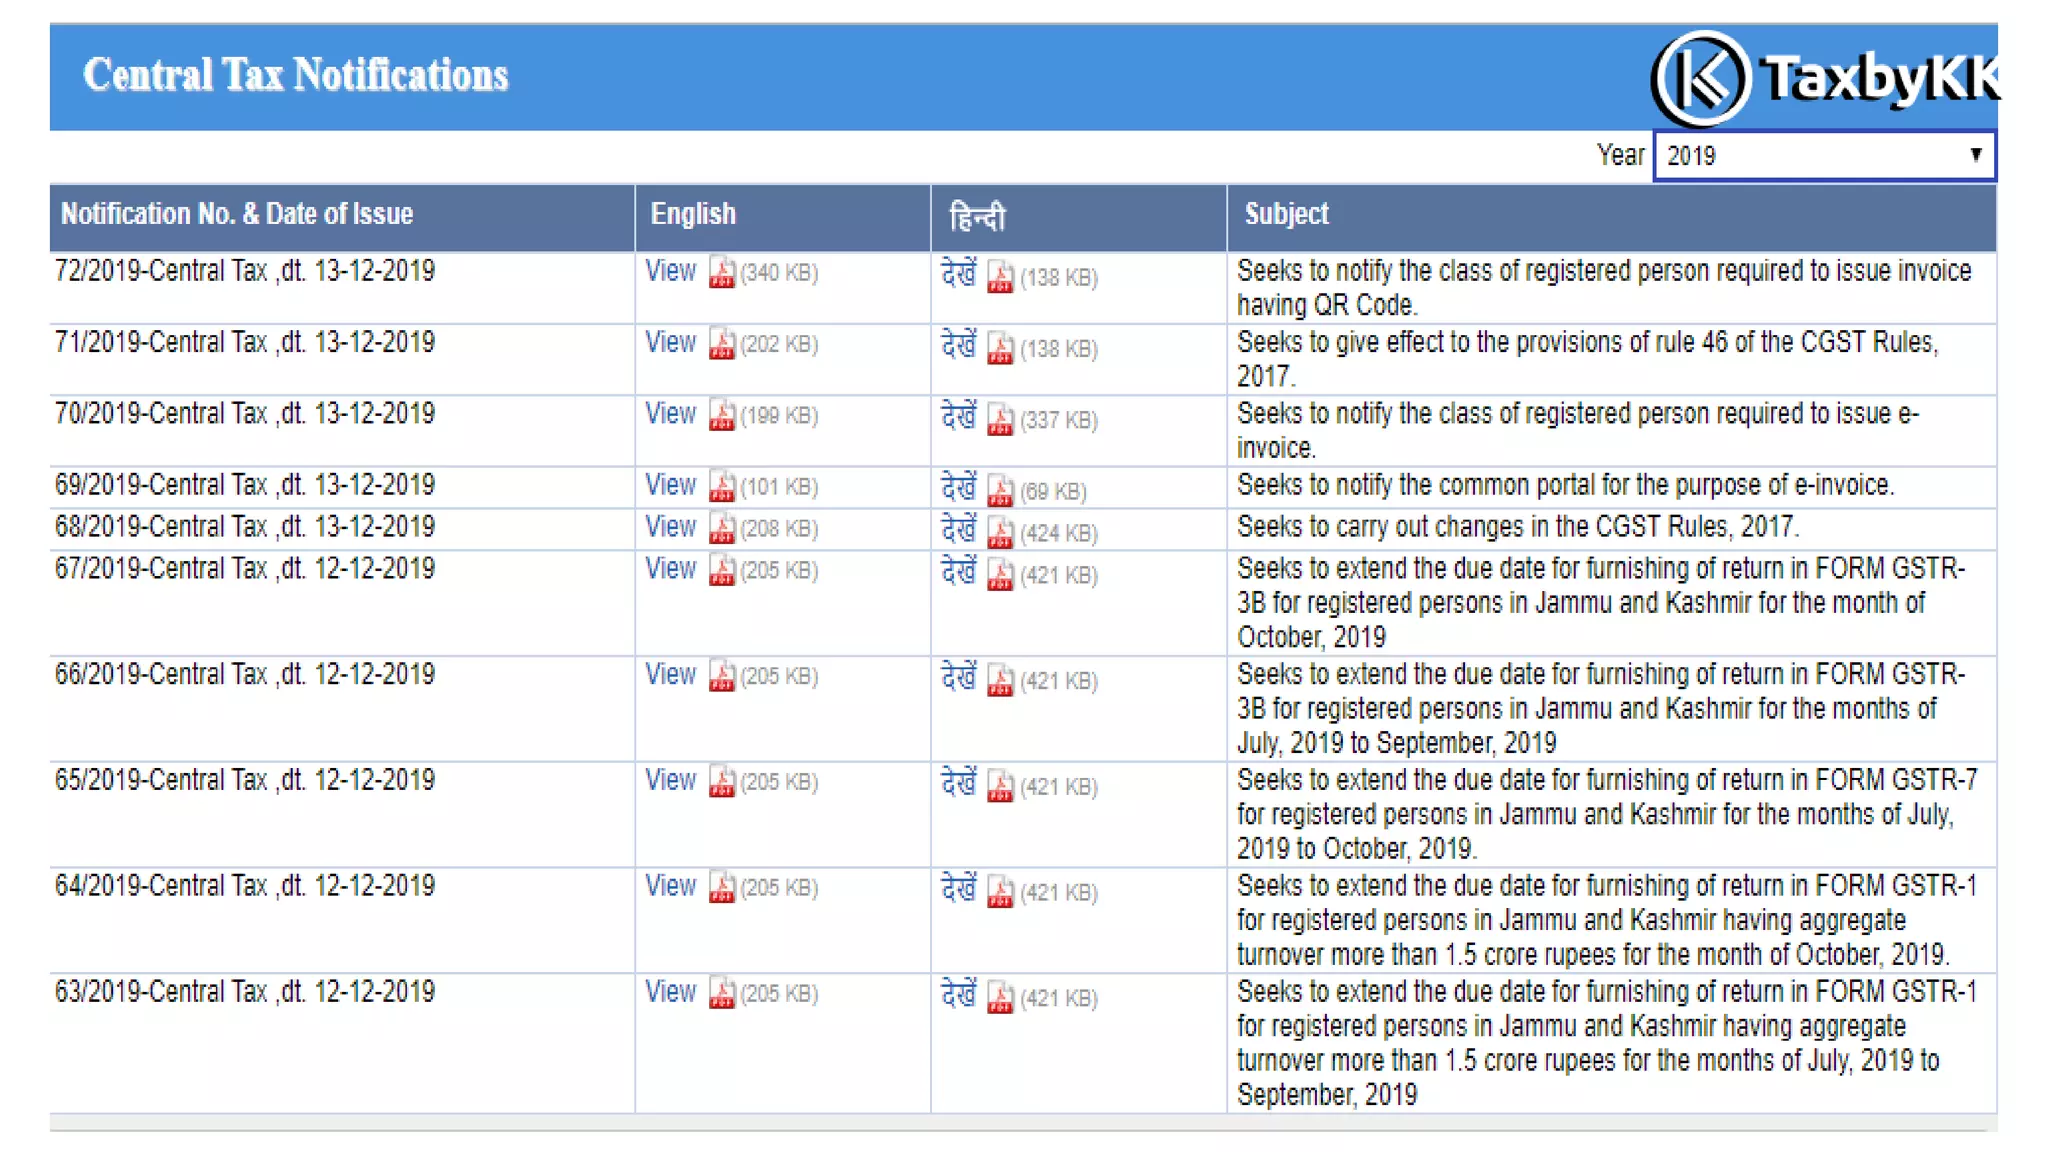Click the TaxbyKK circular logo

click(x=1701, y=79)
